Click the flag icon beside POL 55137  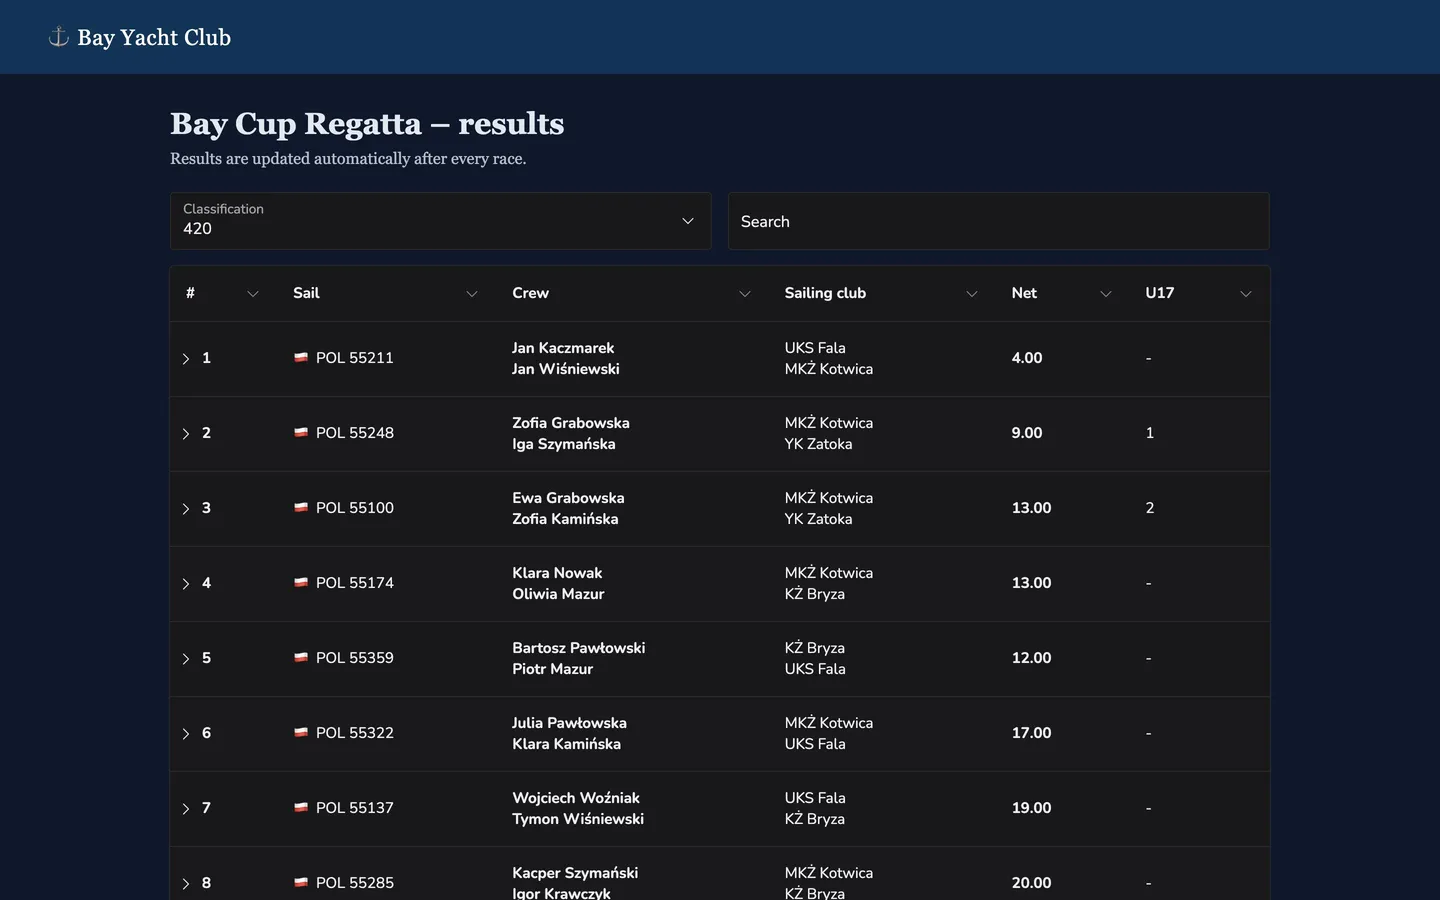click(x=301, y=807)
